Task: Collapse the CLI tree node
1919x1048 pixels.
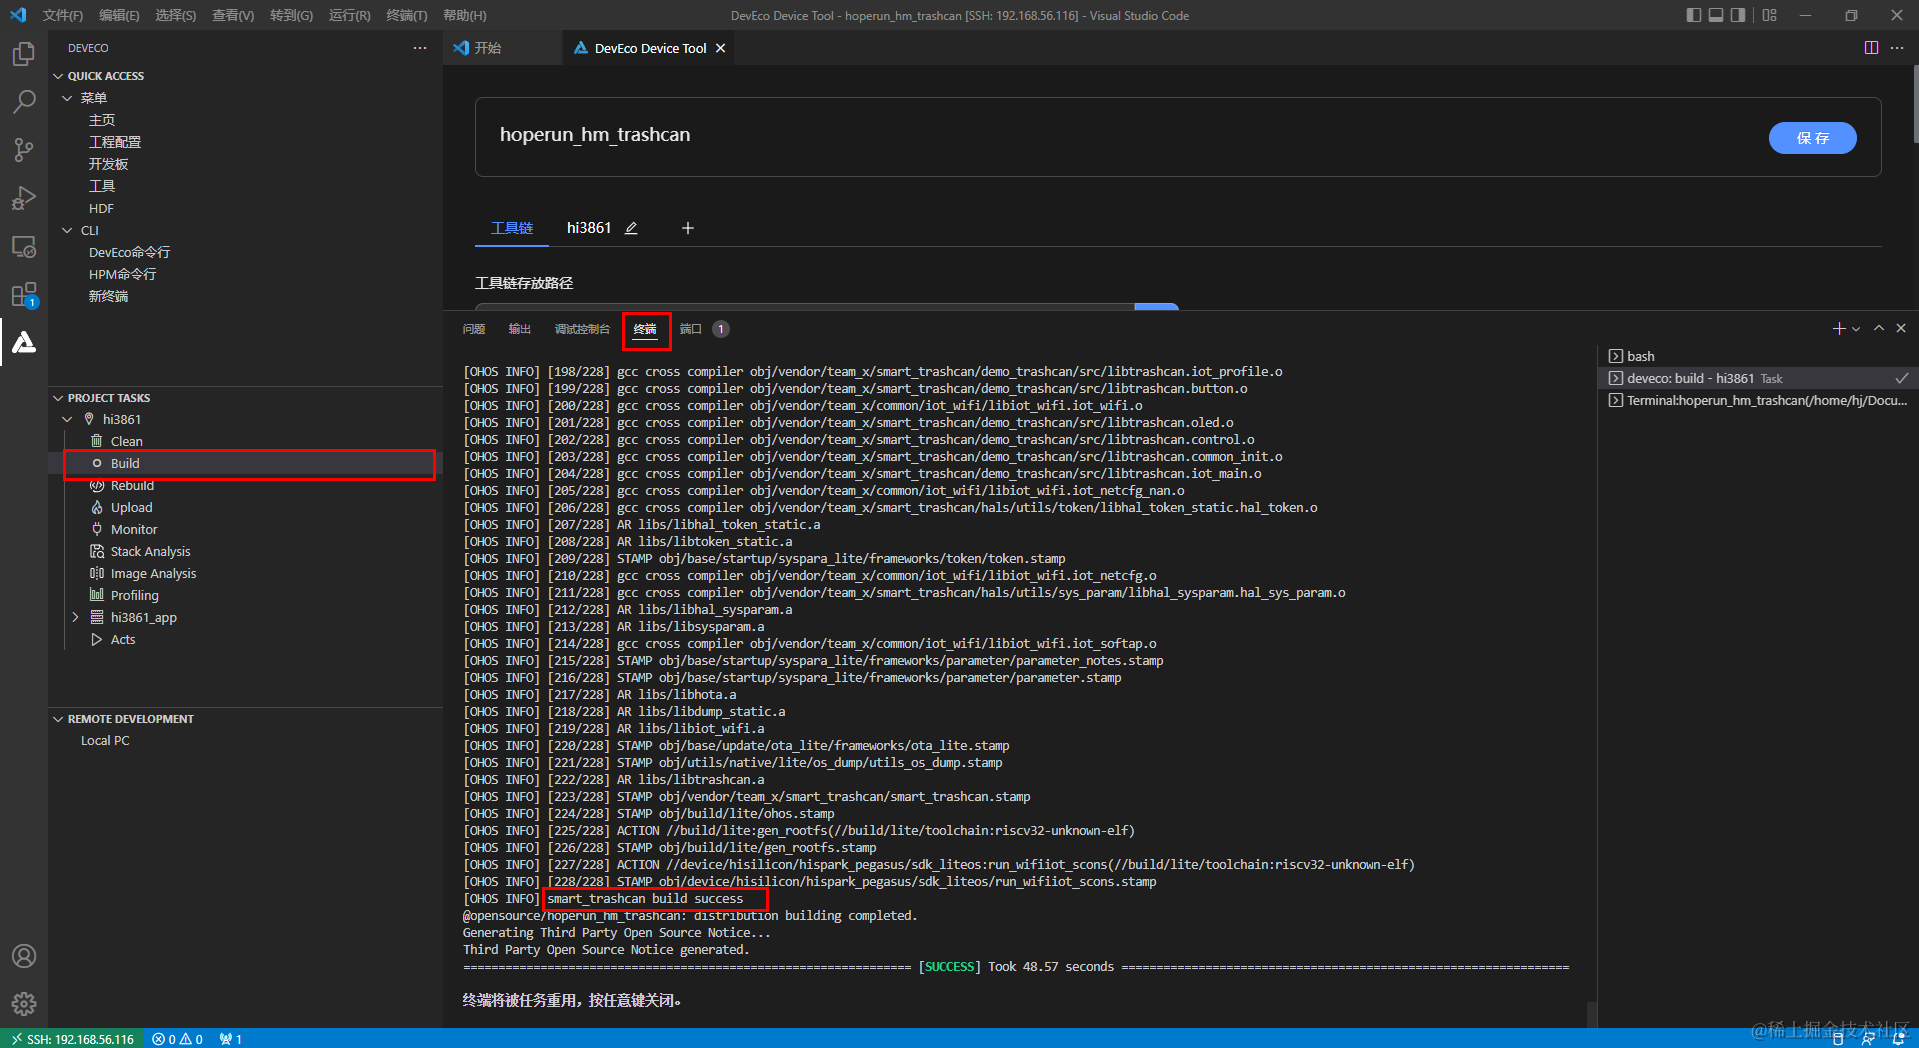Action: point(67,230)
